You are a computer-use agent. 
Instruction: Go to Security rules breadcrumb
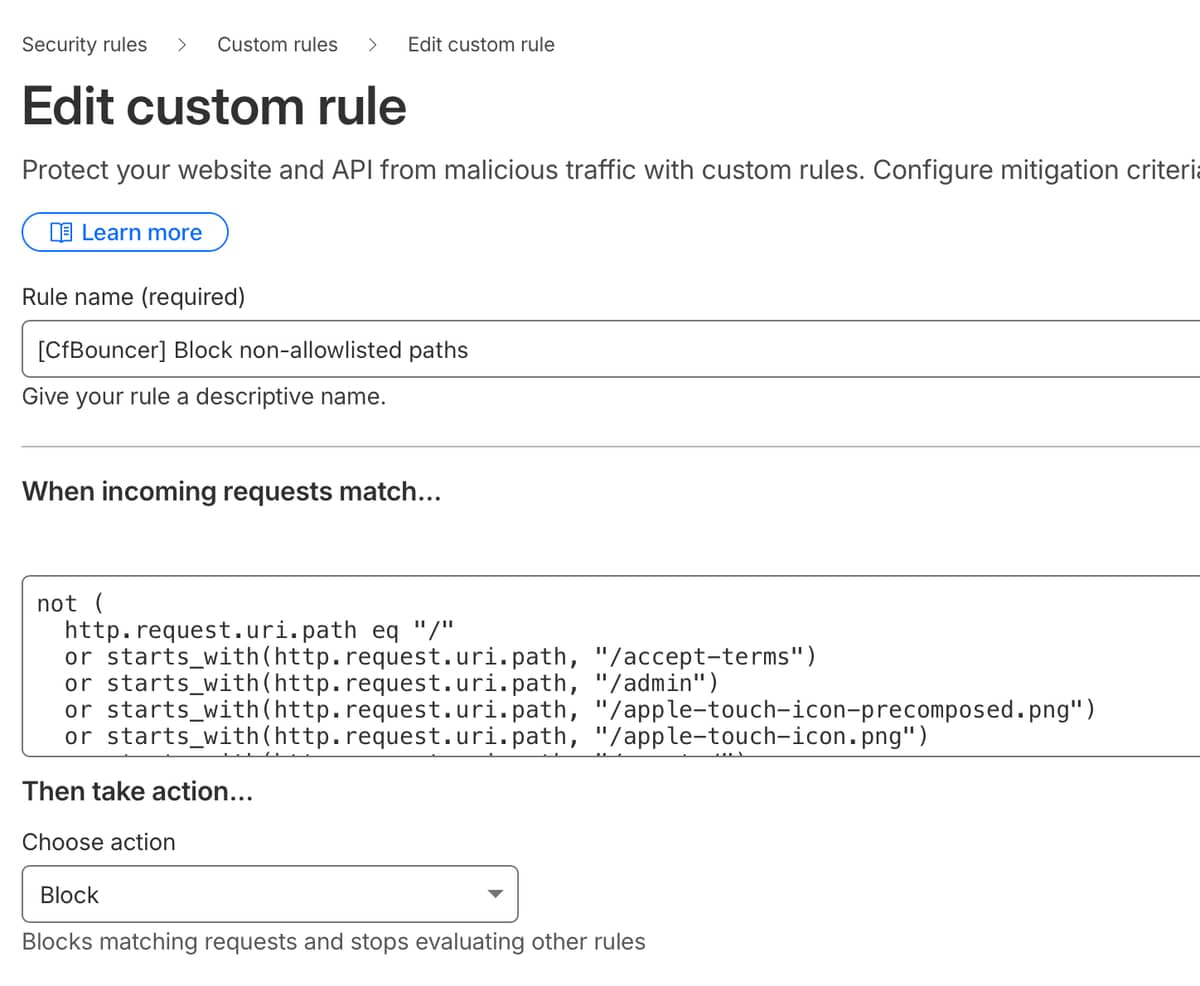tap(84, 45)
